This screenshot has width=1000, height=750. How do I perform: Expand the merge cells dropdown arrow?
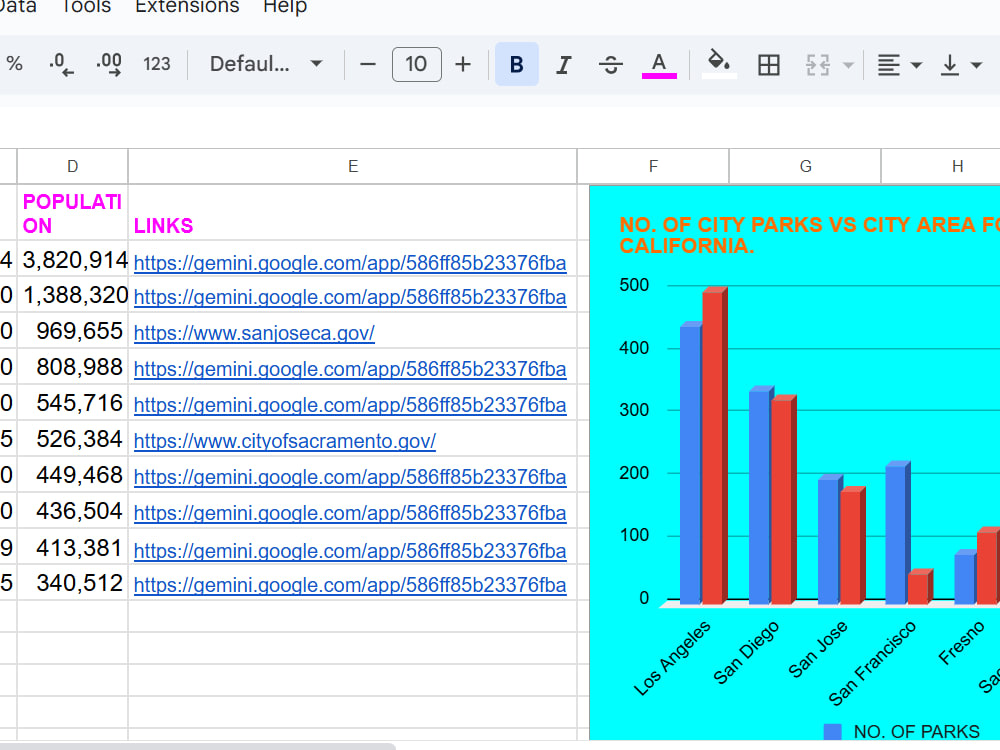[848, 64]
